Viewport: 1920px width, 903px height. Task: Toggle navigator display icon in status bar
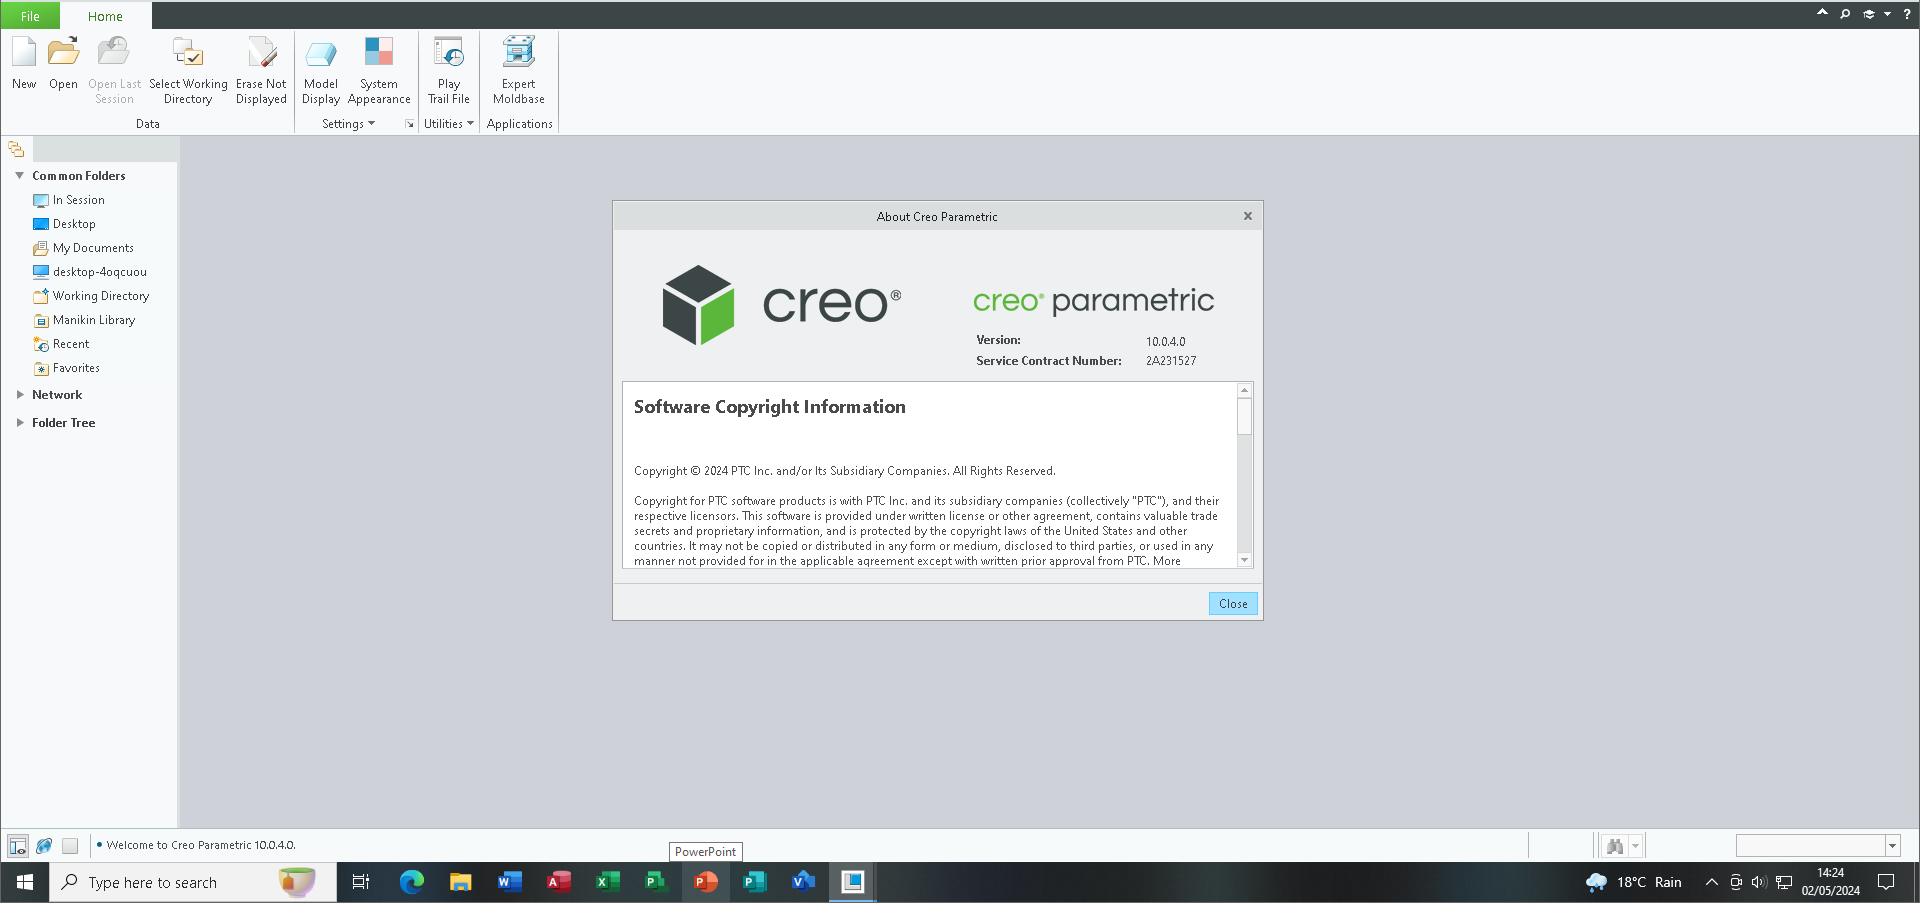[x=18, y=846]
